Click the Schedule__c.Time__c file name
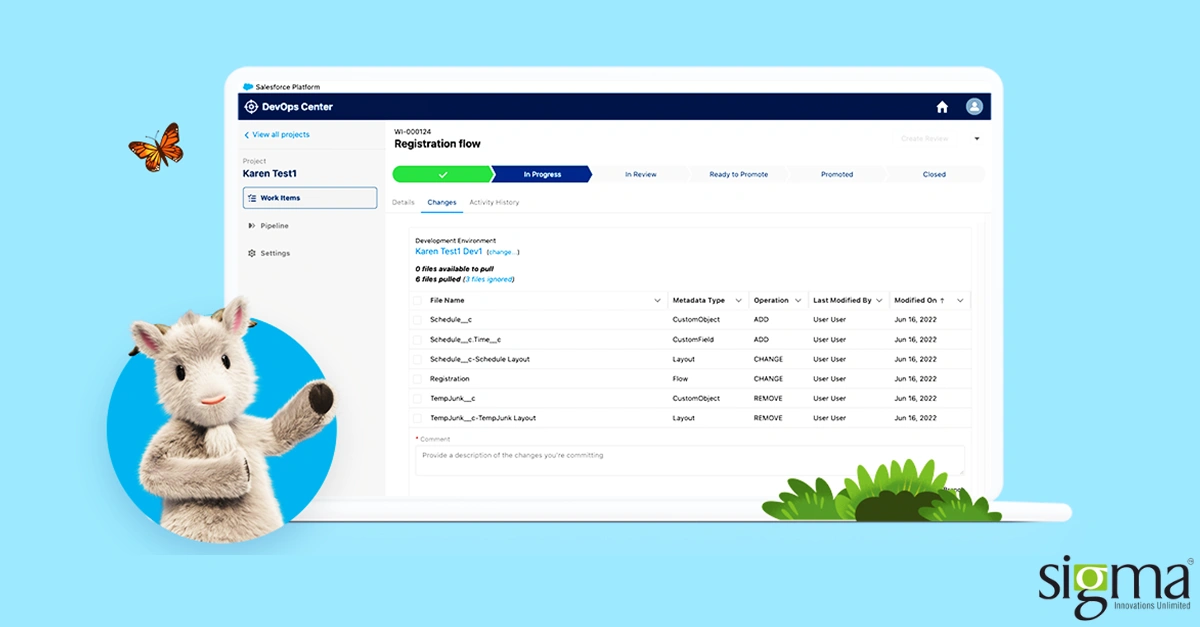The image size is (1200, 627). pyautogui.click(x=465, y=340)
